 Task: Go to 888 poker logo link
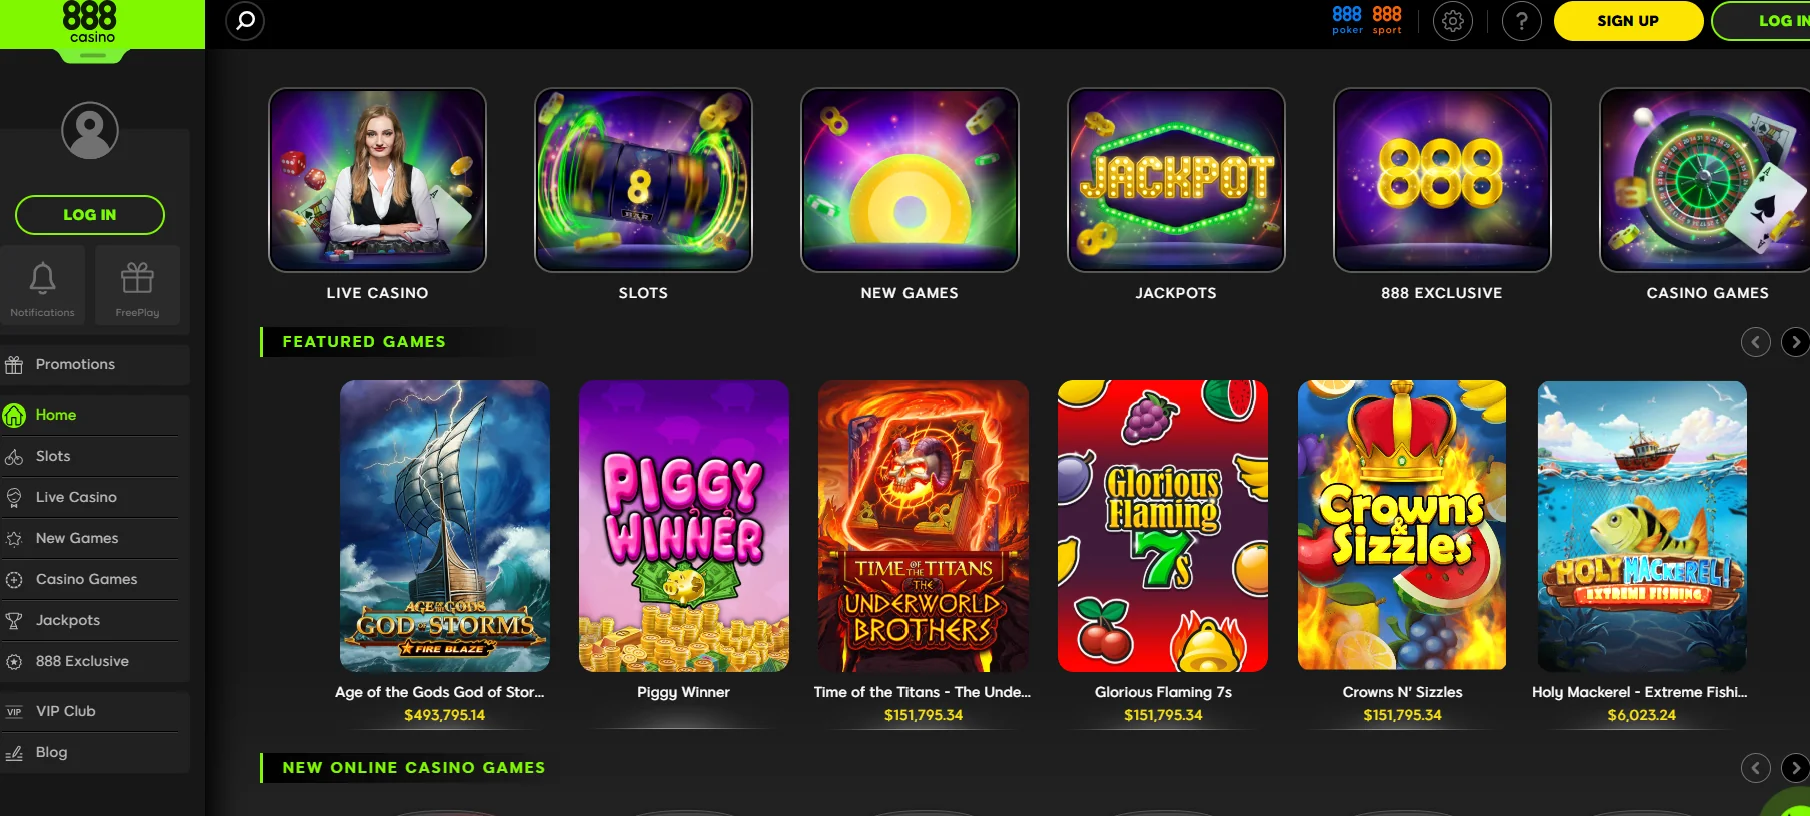pos(1347,20)
